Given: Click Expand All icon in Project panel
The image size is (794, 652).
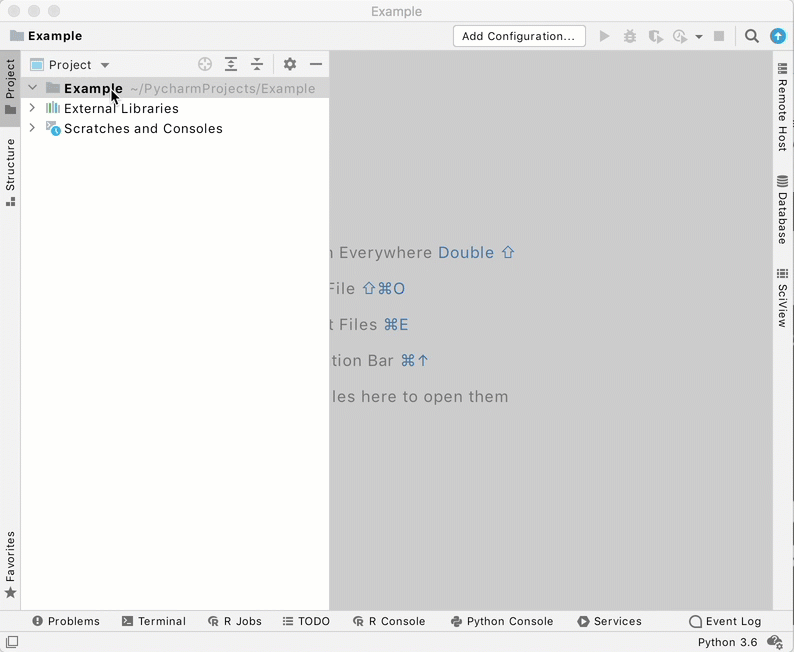Looking at the screenshot, I should click(231, 64).
